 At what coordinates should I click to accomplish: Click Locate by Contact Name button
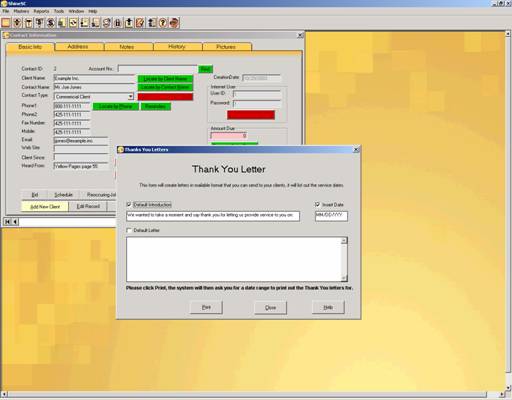pos(165,87)
